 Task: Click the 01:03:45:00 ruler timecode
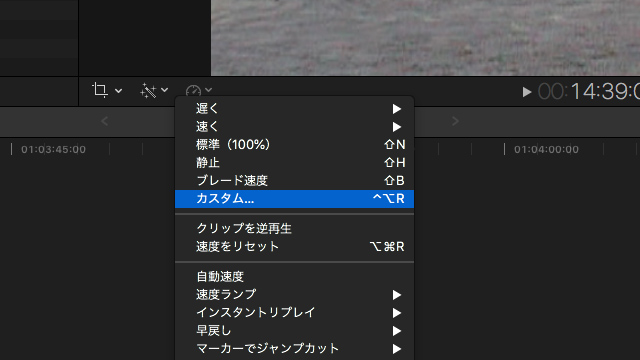pyautogui.click(x=53, y=149)
